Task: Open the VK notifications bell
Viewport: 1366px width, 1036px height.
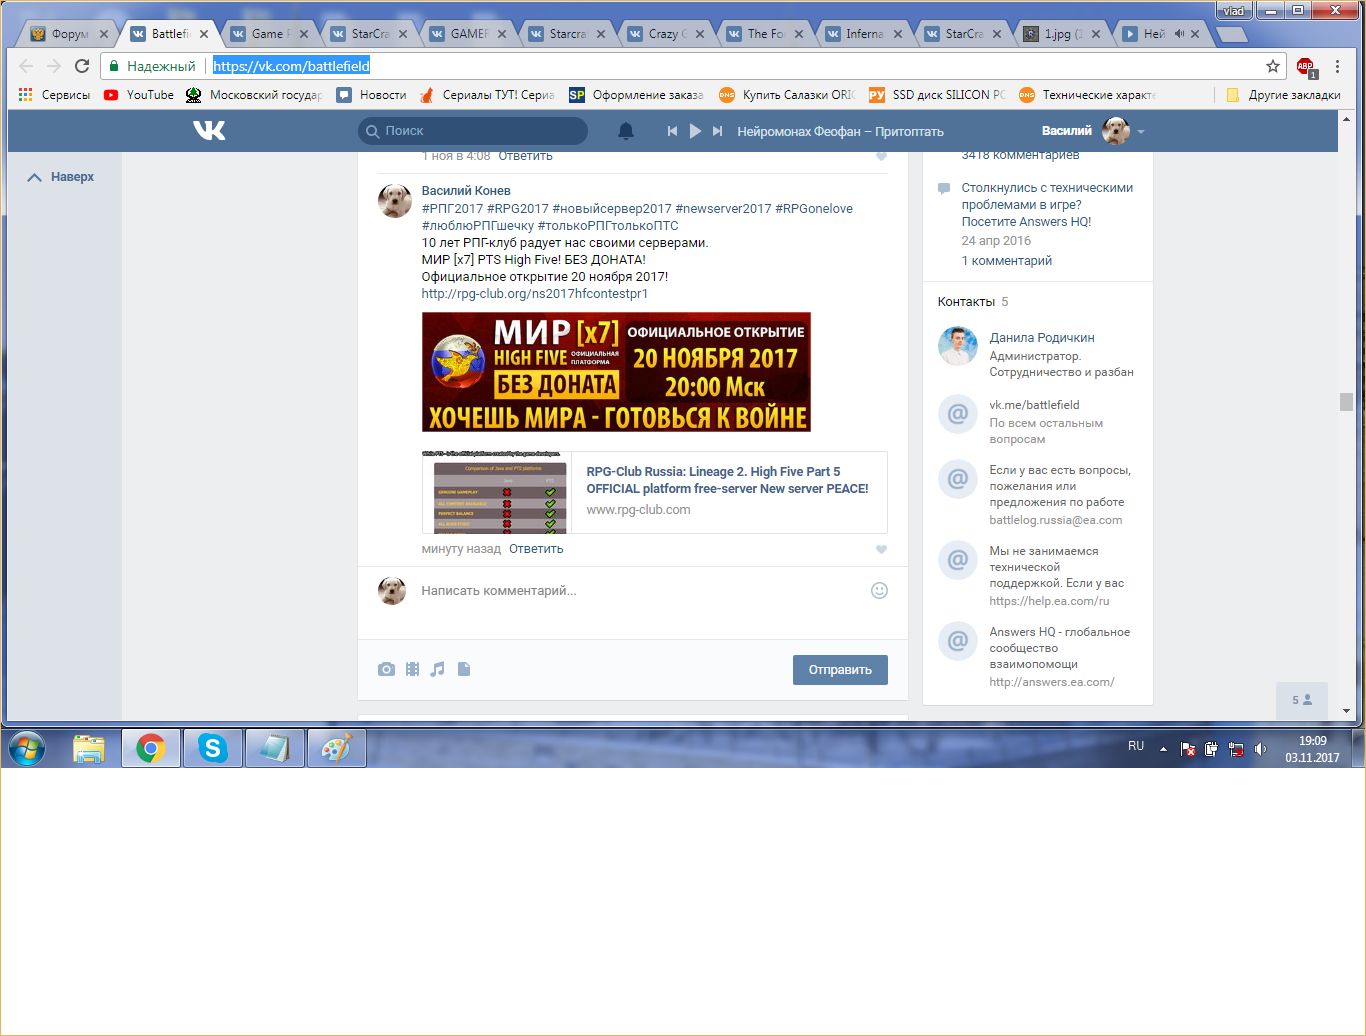Action: pyautogui.click(x=626, y=131)
